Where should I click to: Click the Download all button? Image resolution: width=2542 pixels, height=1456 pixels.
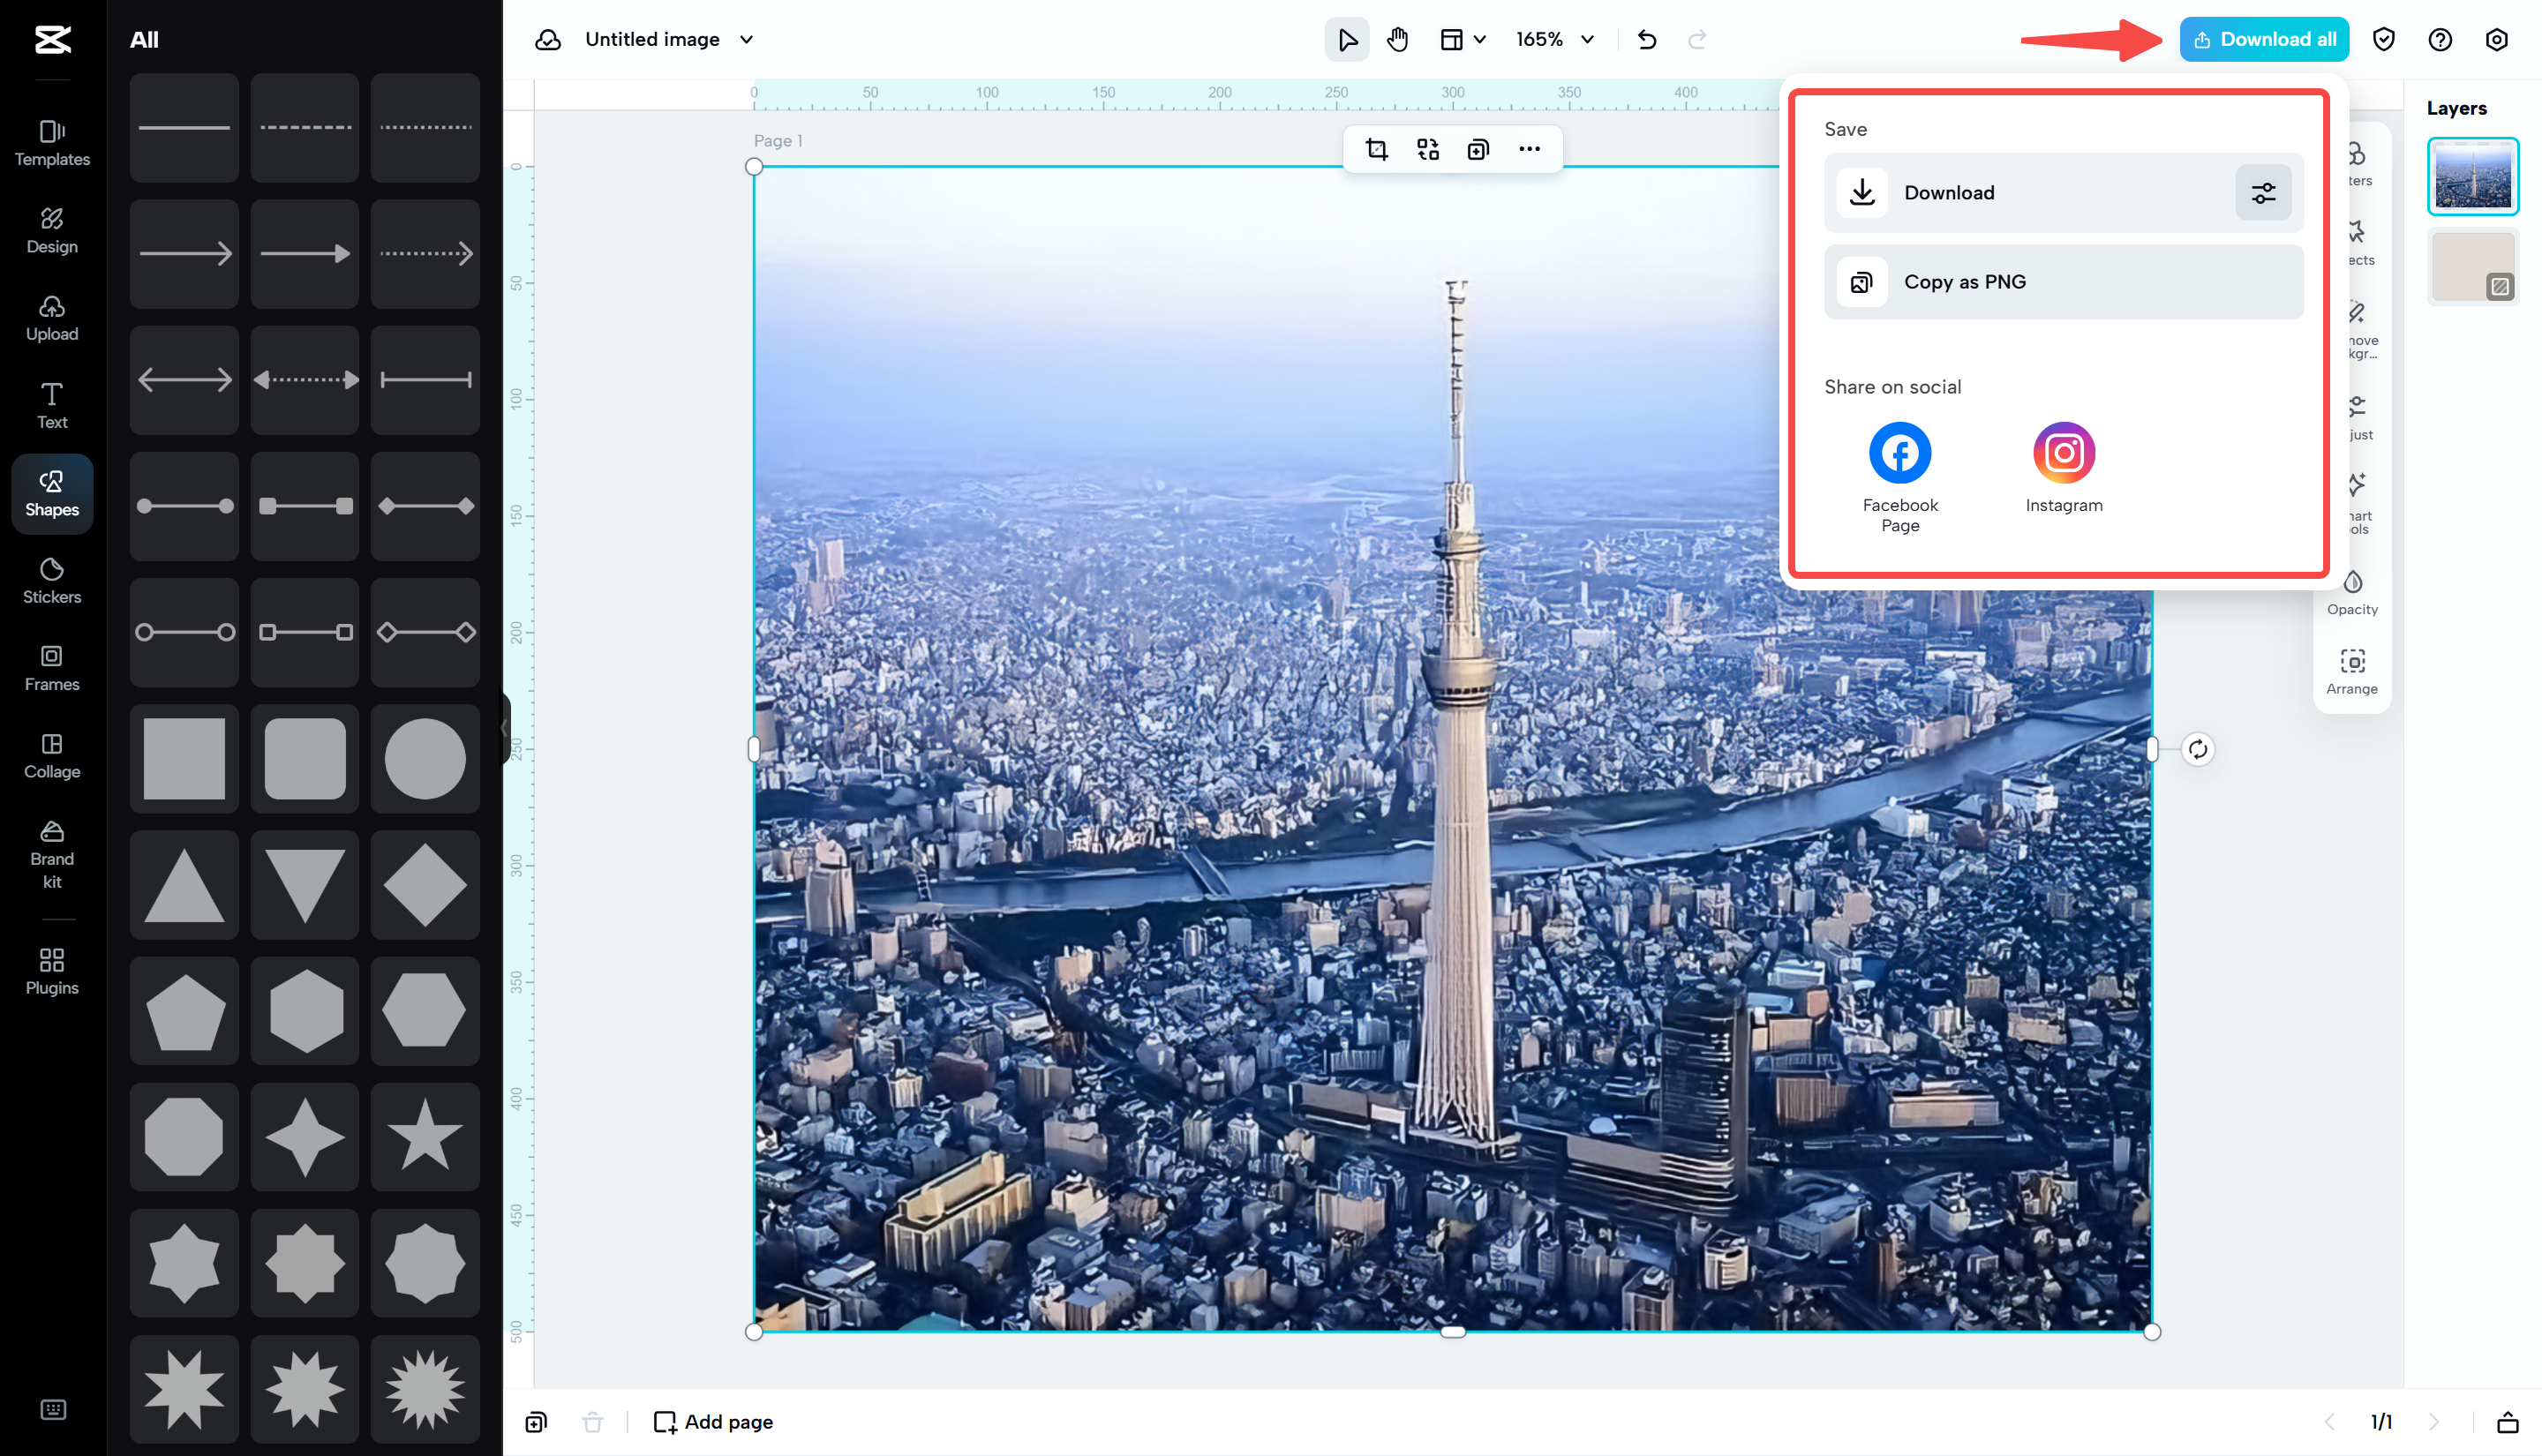[2264, 38]
